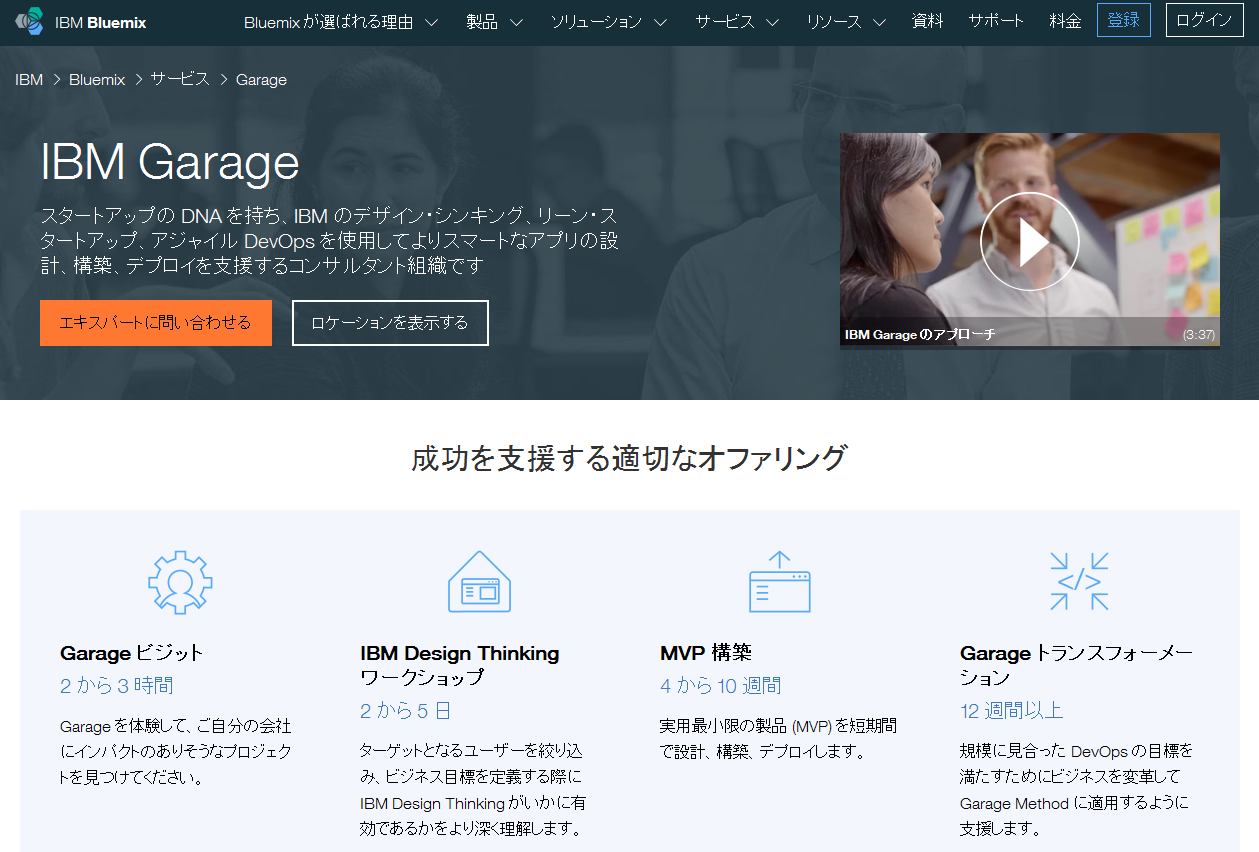Expand the Bluemixが選ばれる理由 dropdown menu
The height and width of the screenshot is (852, 1259).
[x=341, y=21]
